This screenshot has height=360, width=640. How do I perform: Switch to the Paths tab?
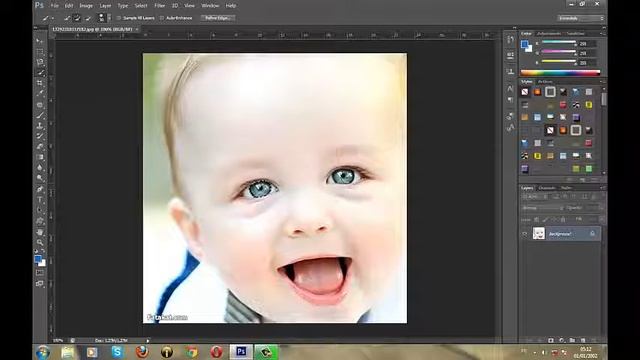coord(566,188)
